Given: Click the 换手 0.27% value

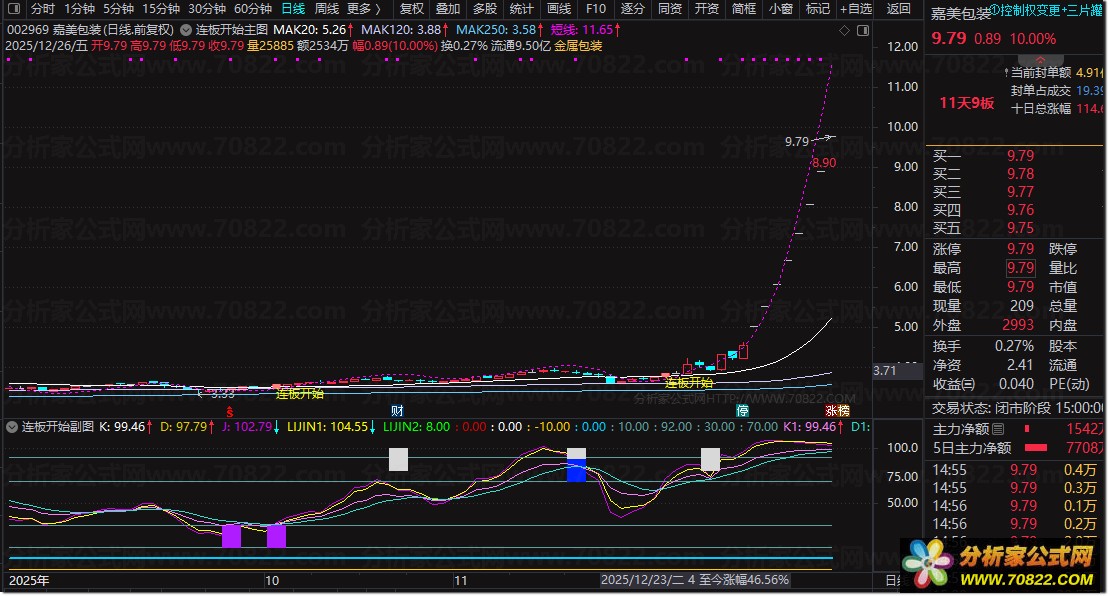Looking at the screenshot, I should [x=1014, y=346].
